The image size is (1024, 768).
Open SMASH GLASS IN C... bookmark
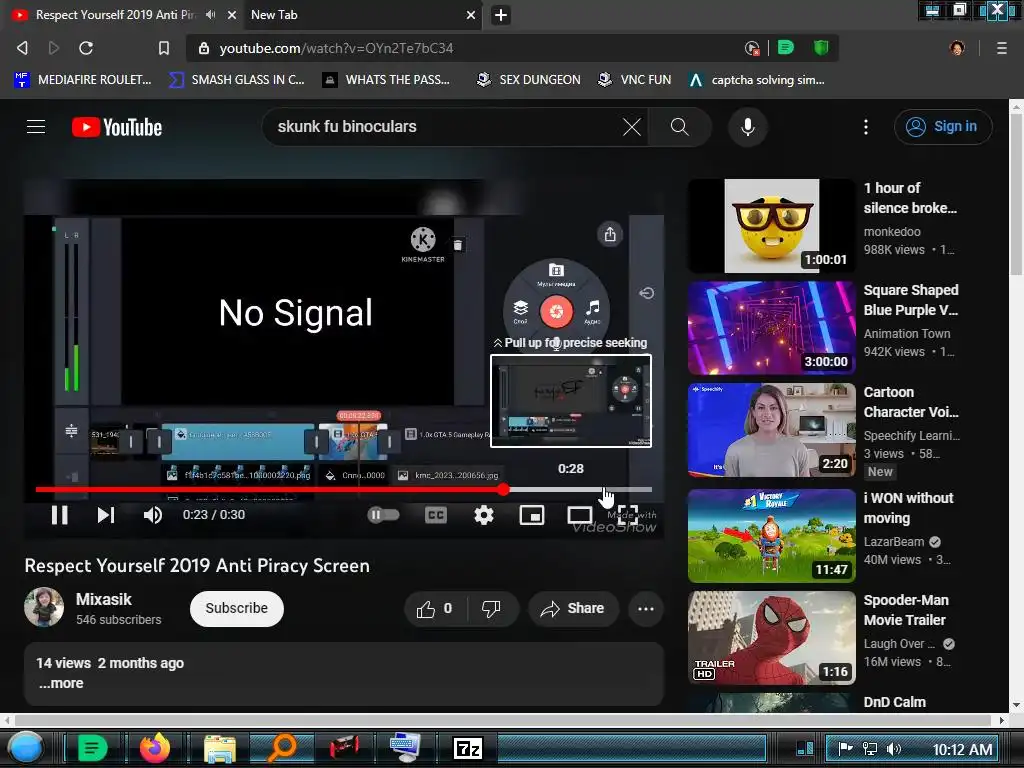(x=237, y=80)
